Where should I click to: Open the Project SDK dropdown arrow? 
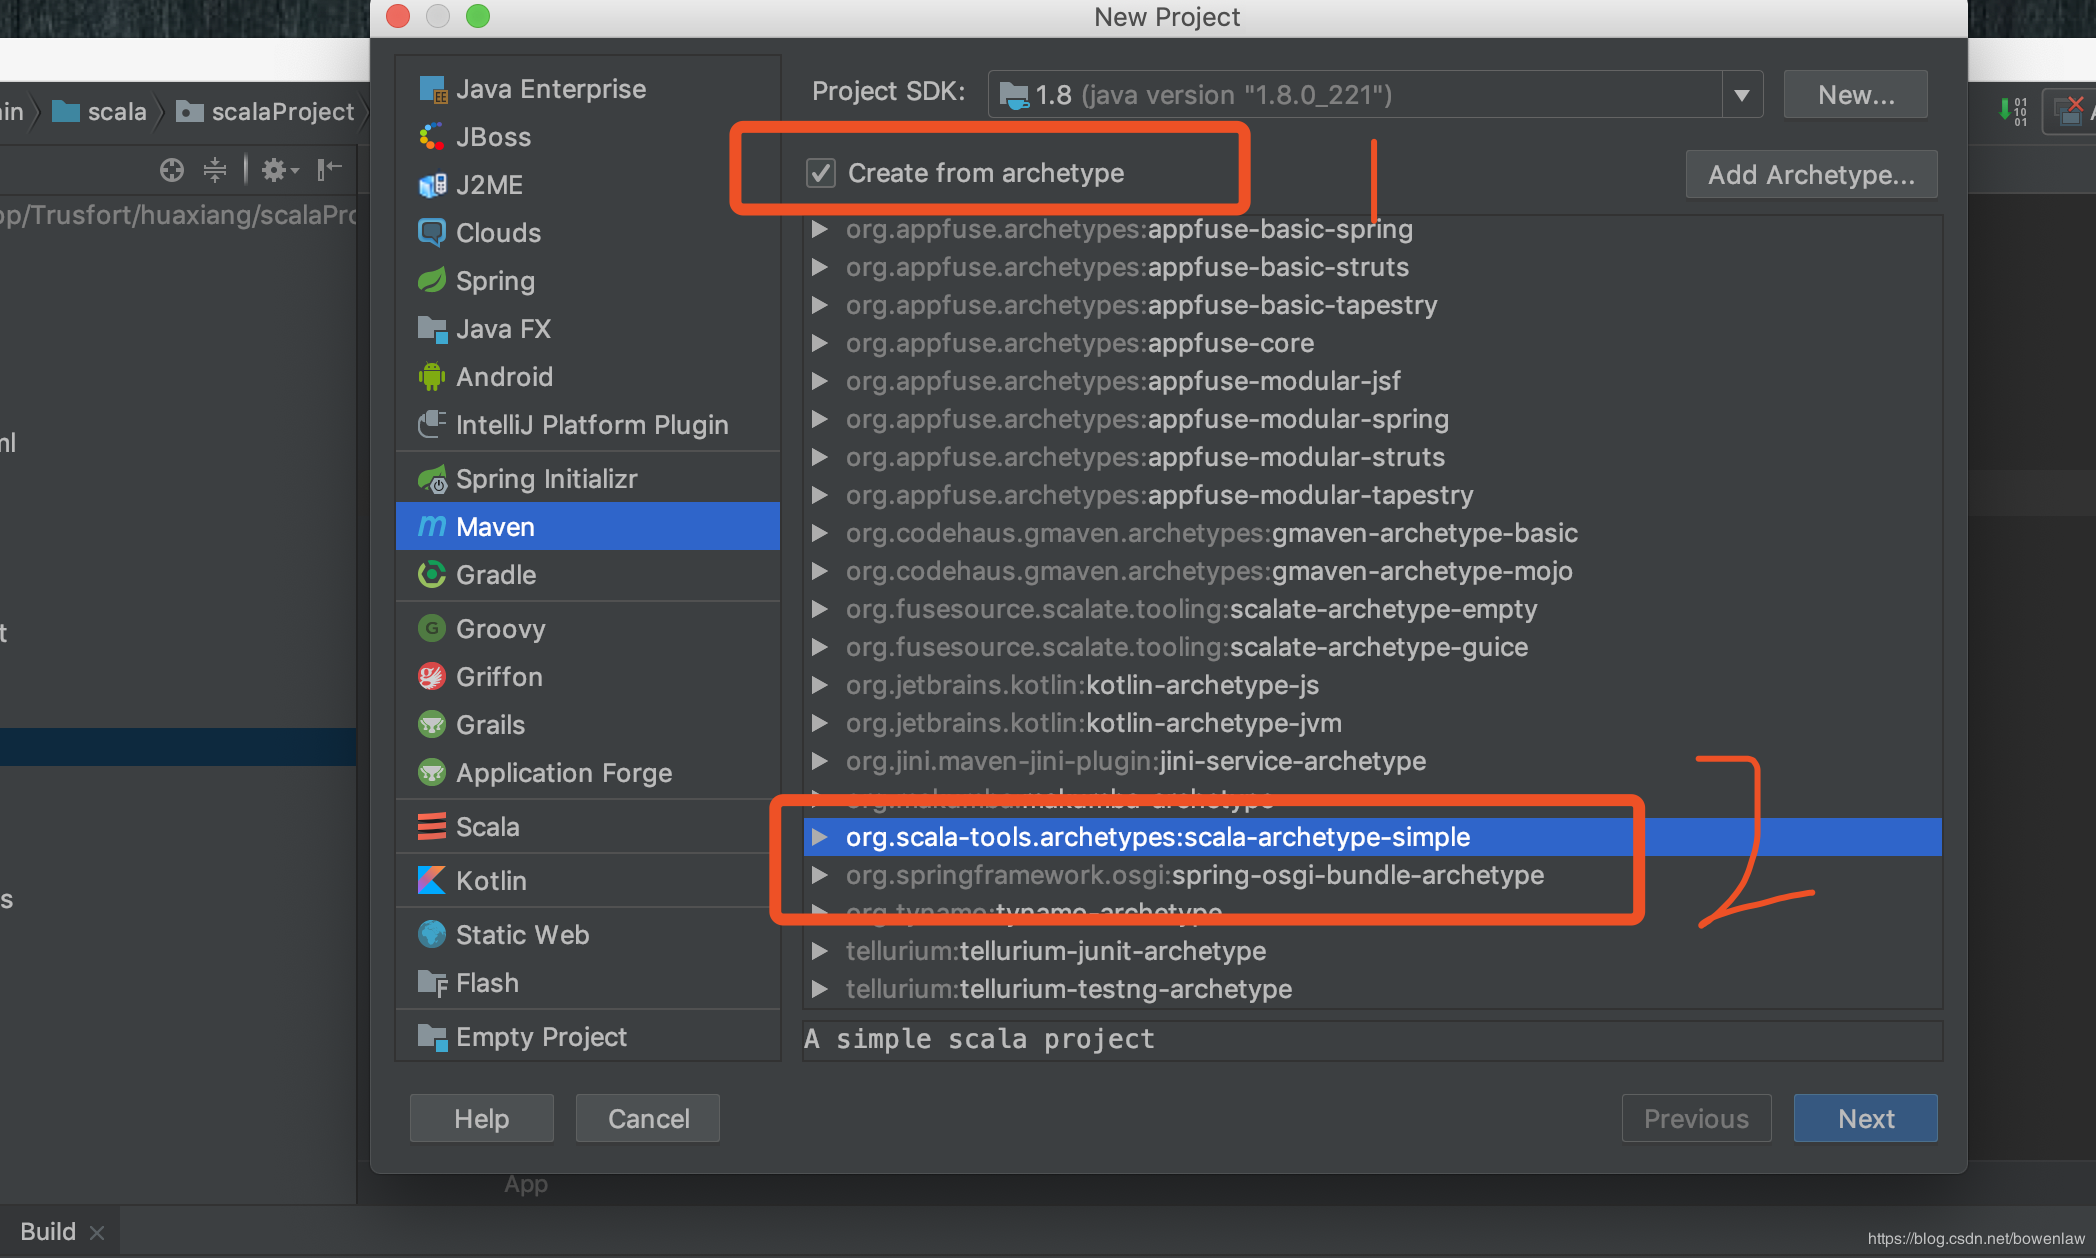[1742, 95]
